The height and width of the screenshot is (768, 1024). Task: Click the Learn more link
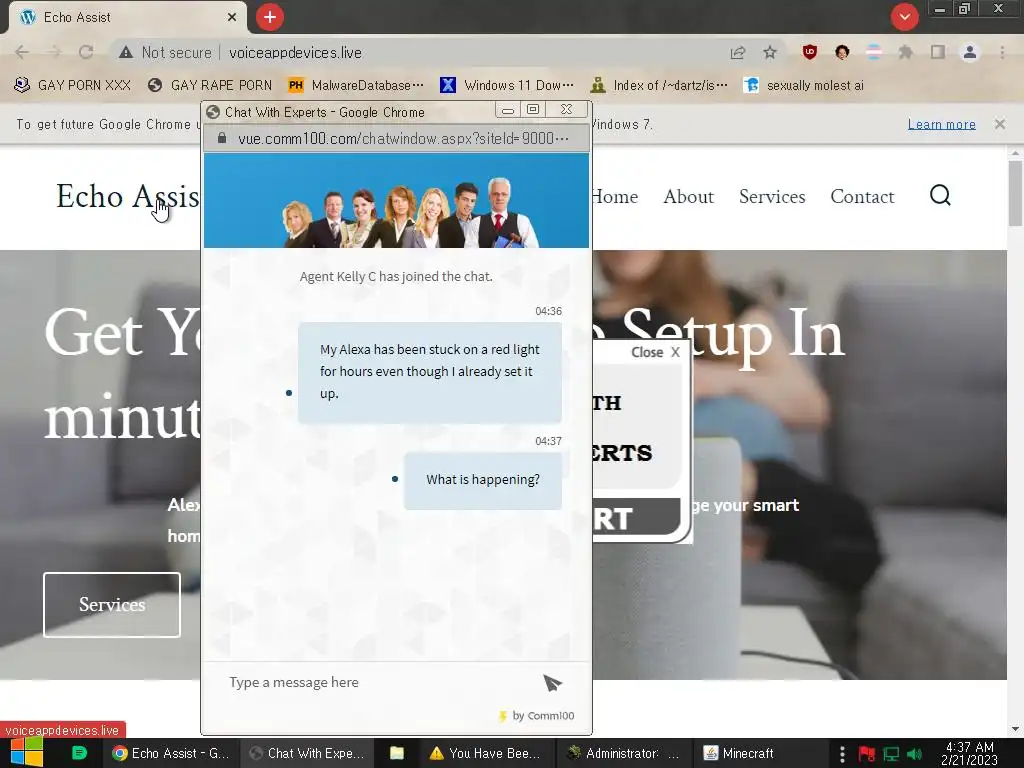tap(941, 124)
